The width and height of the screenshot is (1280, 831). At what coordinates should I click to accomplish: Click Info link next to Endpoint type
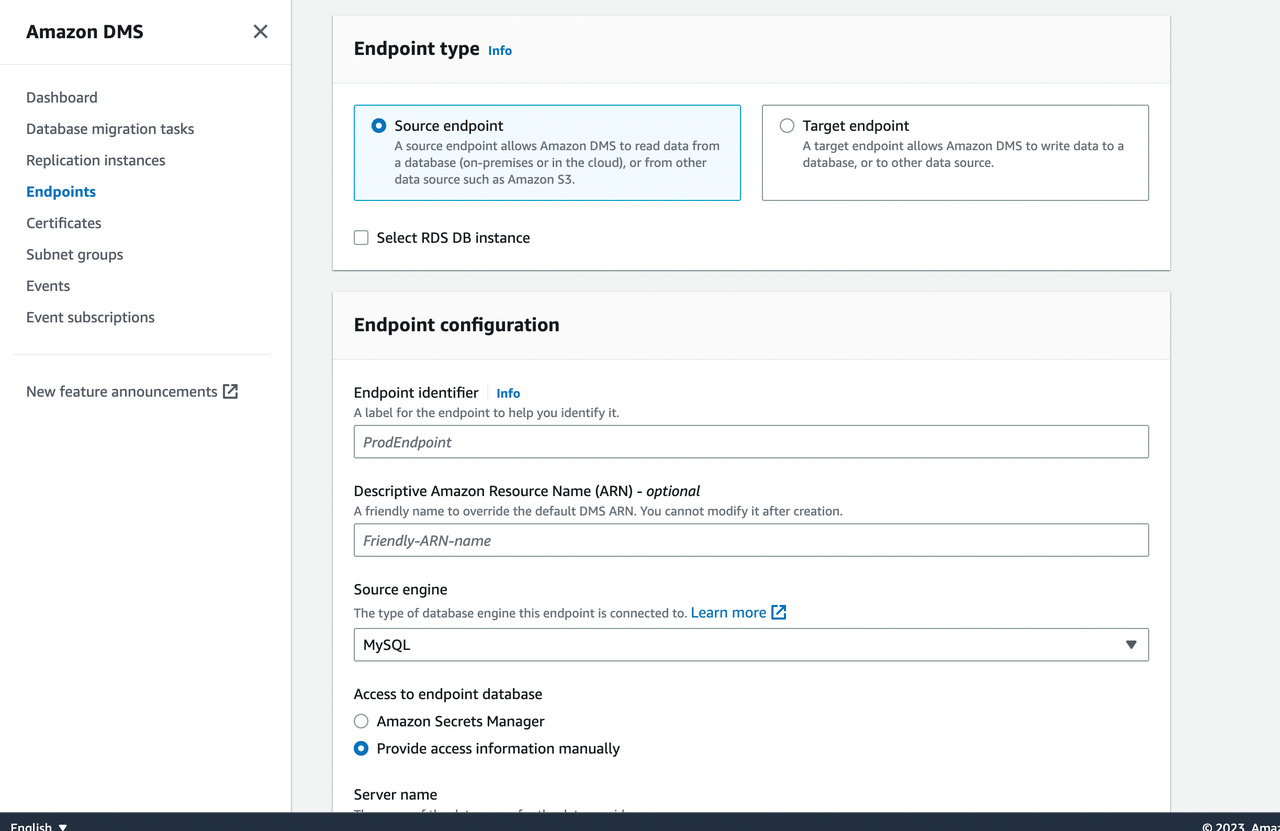pyautogui.click(x=500, y=50)
